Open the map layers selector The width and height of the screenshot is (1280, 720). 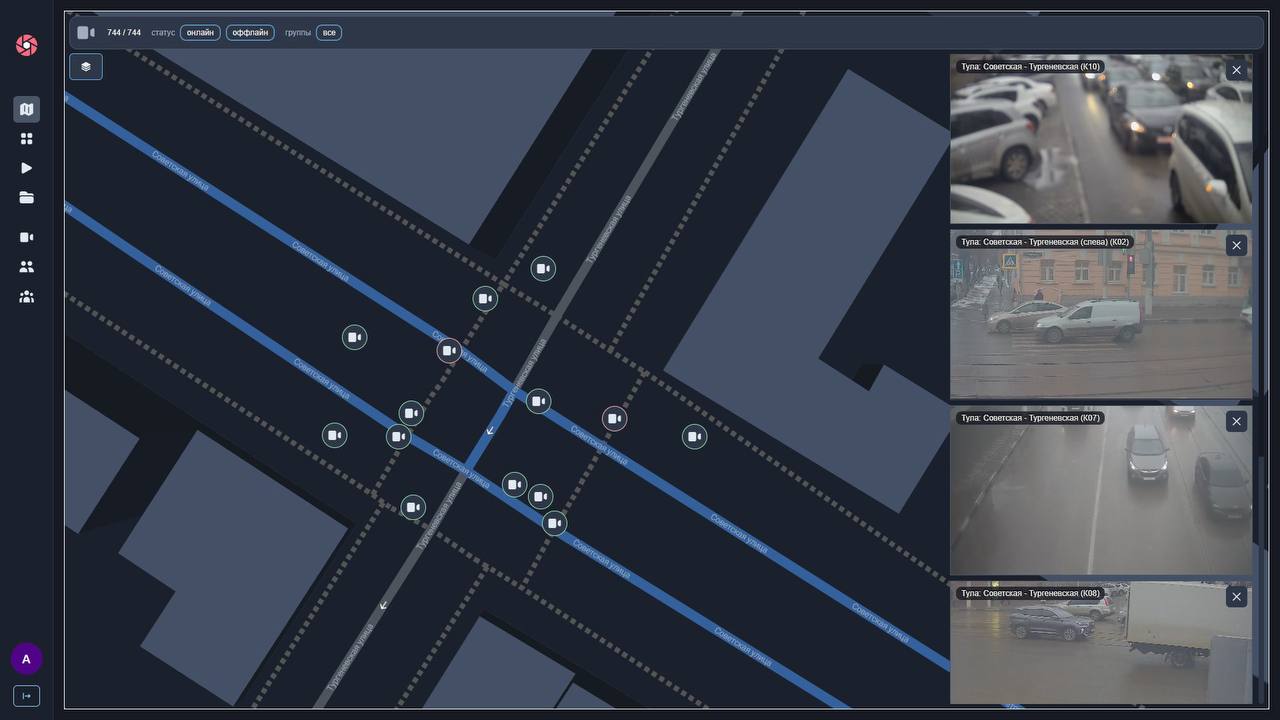pyautogui.click(x=86, y=67)
